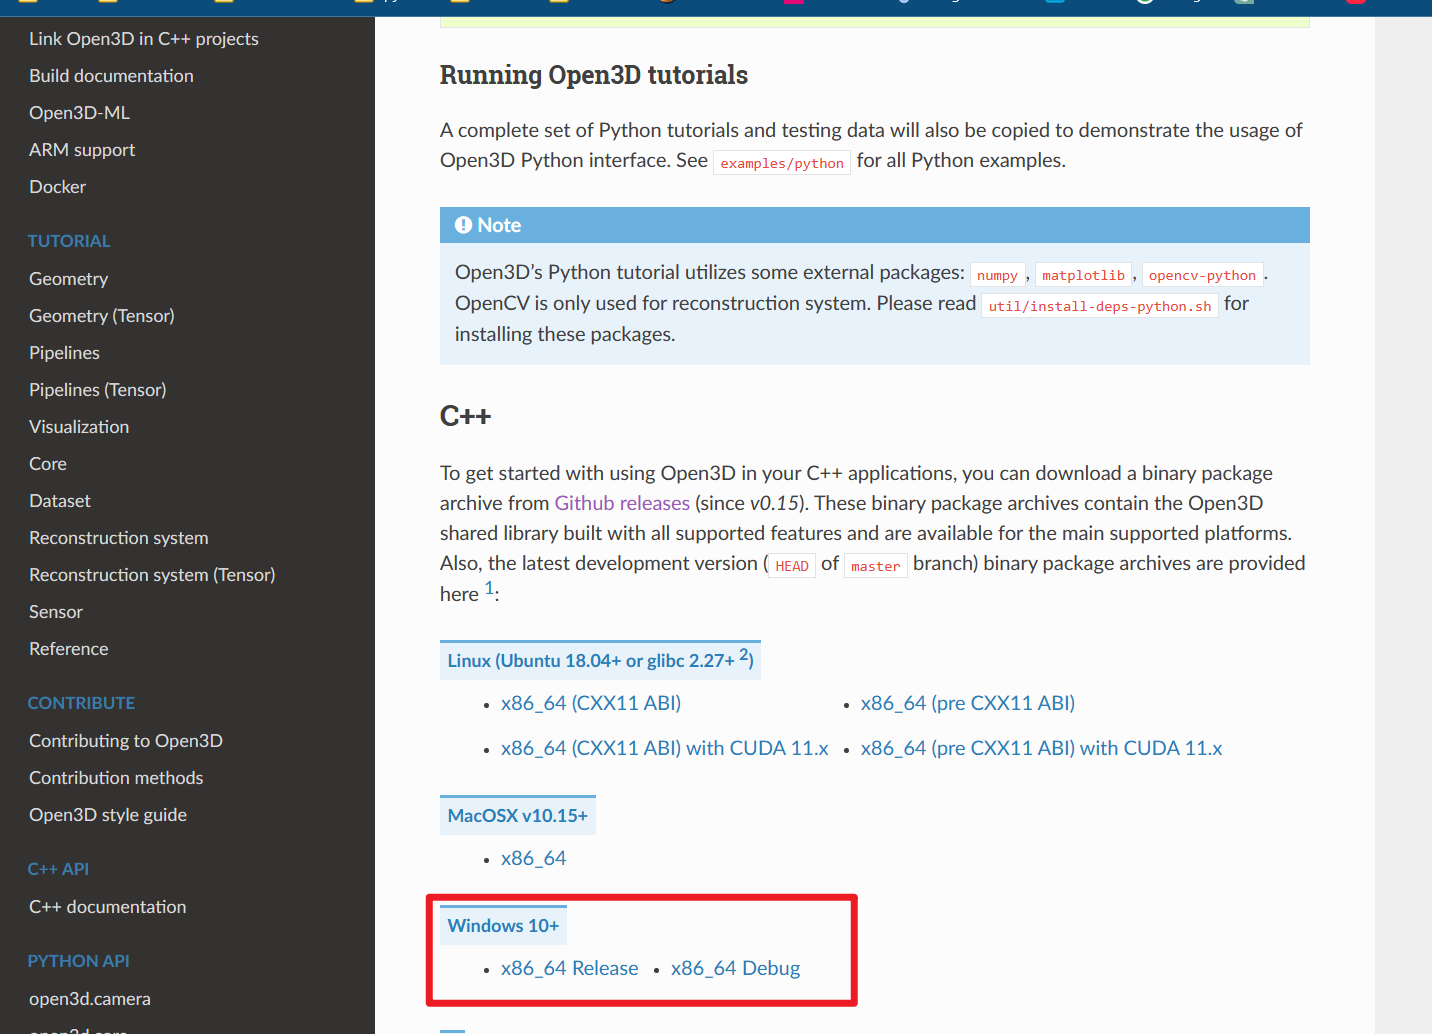Screen dimensions: 1432x1034
Task: Switch to the MacOSX v10.15+ tab
Action: pyautogui.click(x=517, y=814)
